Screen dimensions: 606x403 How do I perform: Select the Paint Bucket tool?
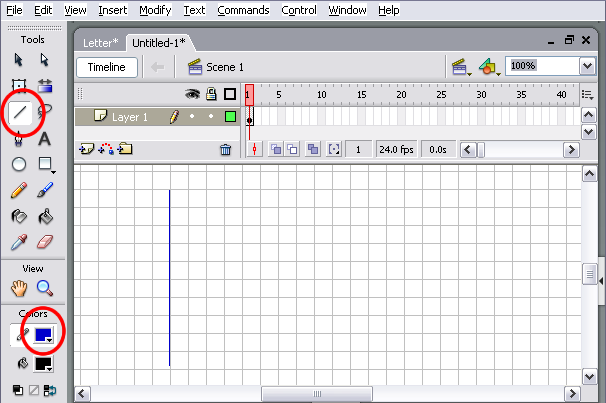click(x=45, y=216)
